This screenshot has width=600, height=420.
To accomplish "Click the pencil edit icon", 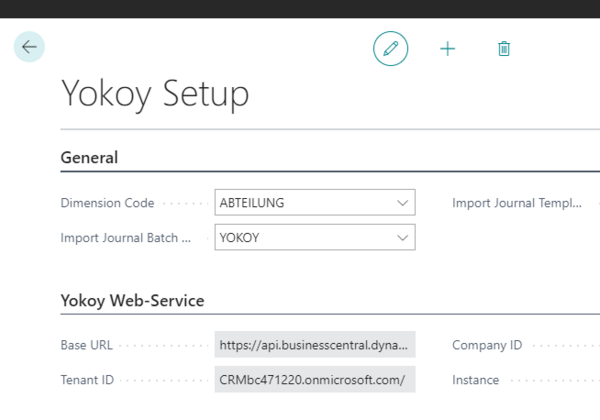I will pyautogui.click(x=391, y=48).
